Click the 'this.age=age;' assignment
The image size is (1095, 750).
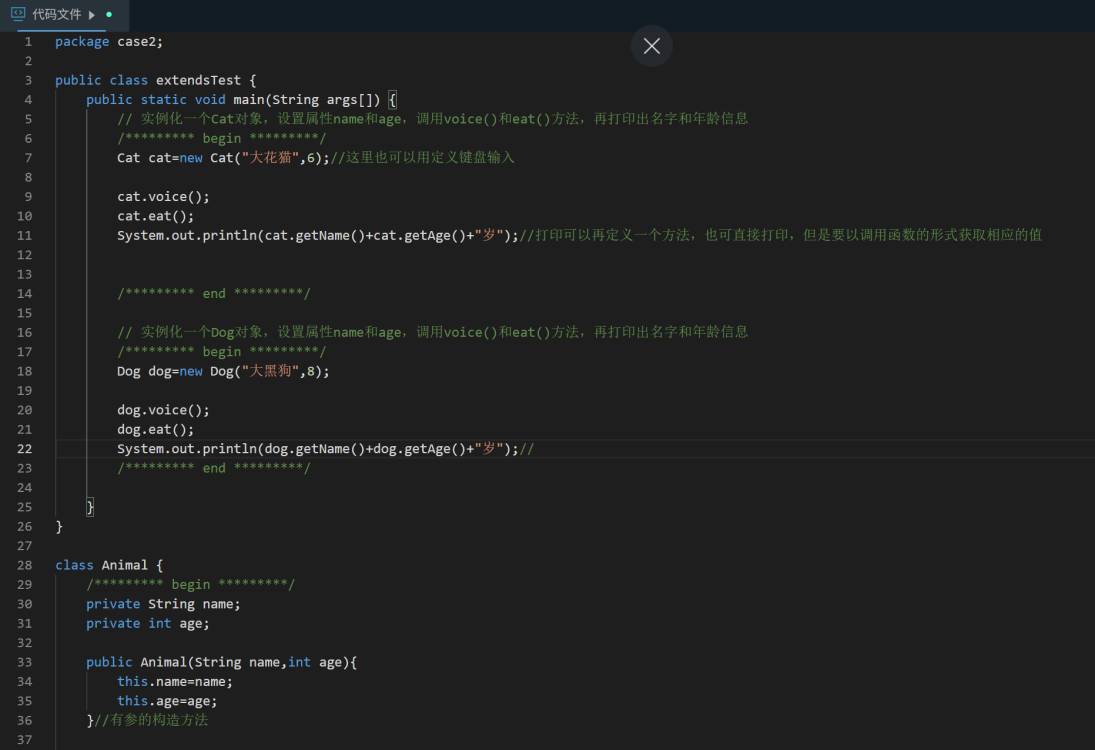[167, 701]
